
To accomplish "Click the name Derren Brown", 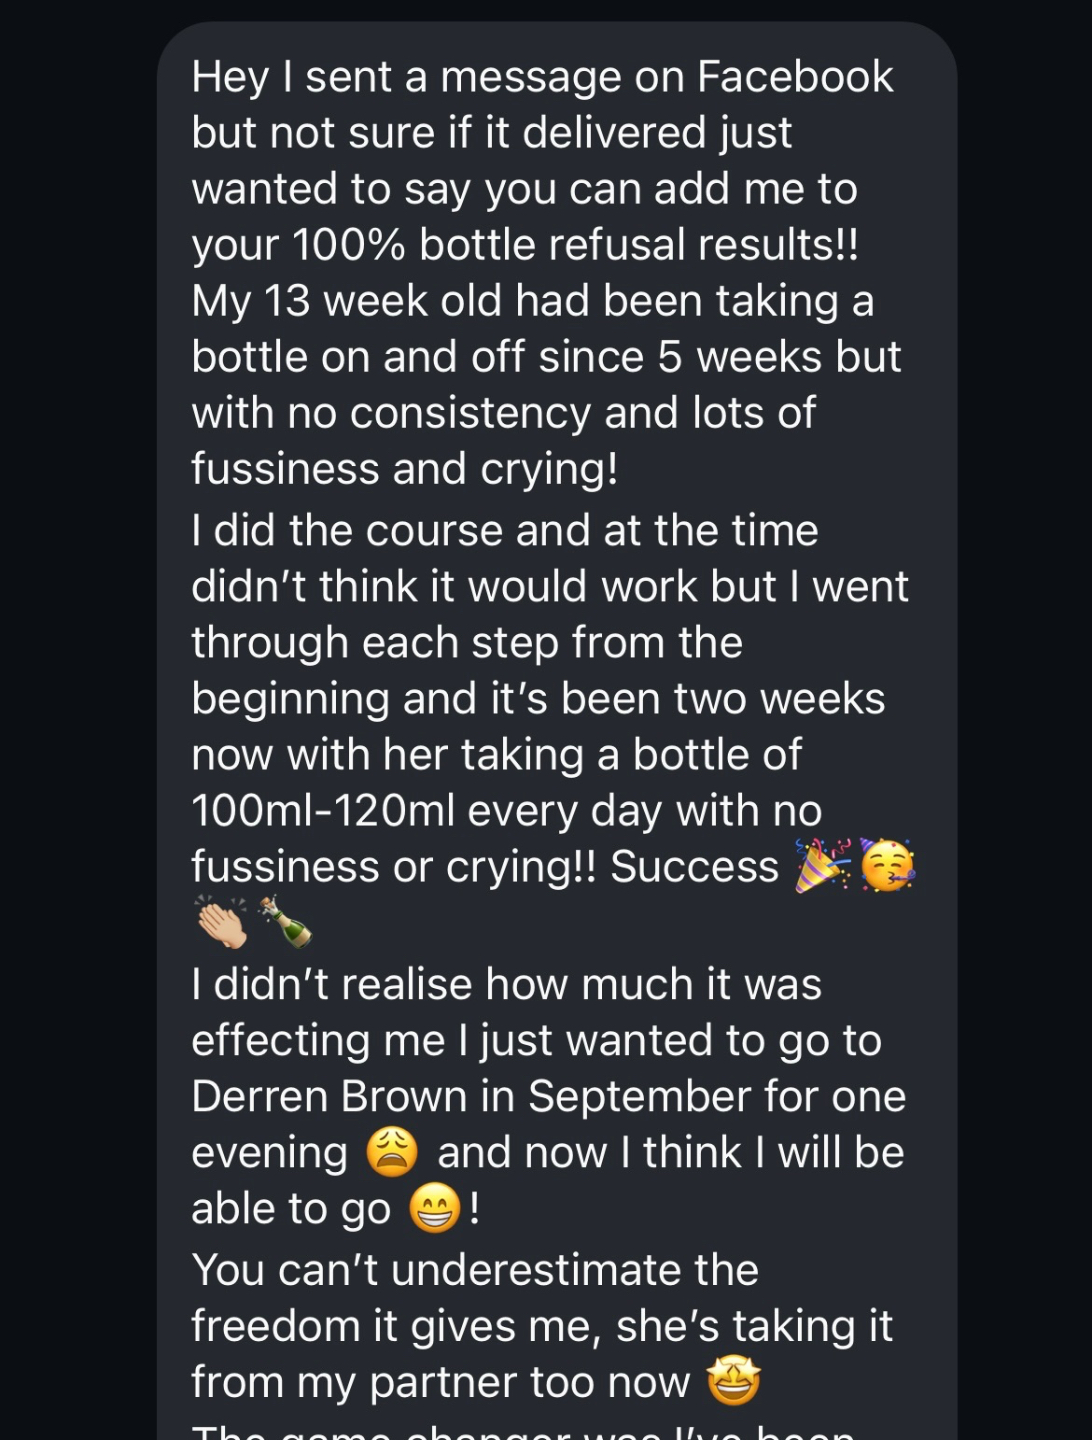I will click(x=330, y=1096).
